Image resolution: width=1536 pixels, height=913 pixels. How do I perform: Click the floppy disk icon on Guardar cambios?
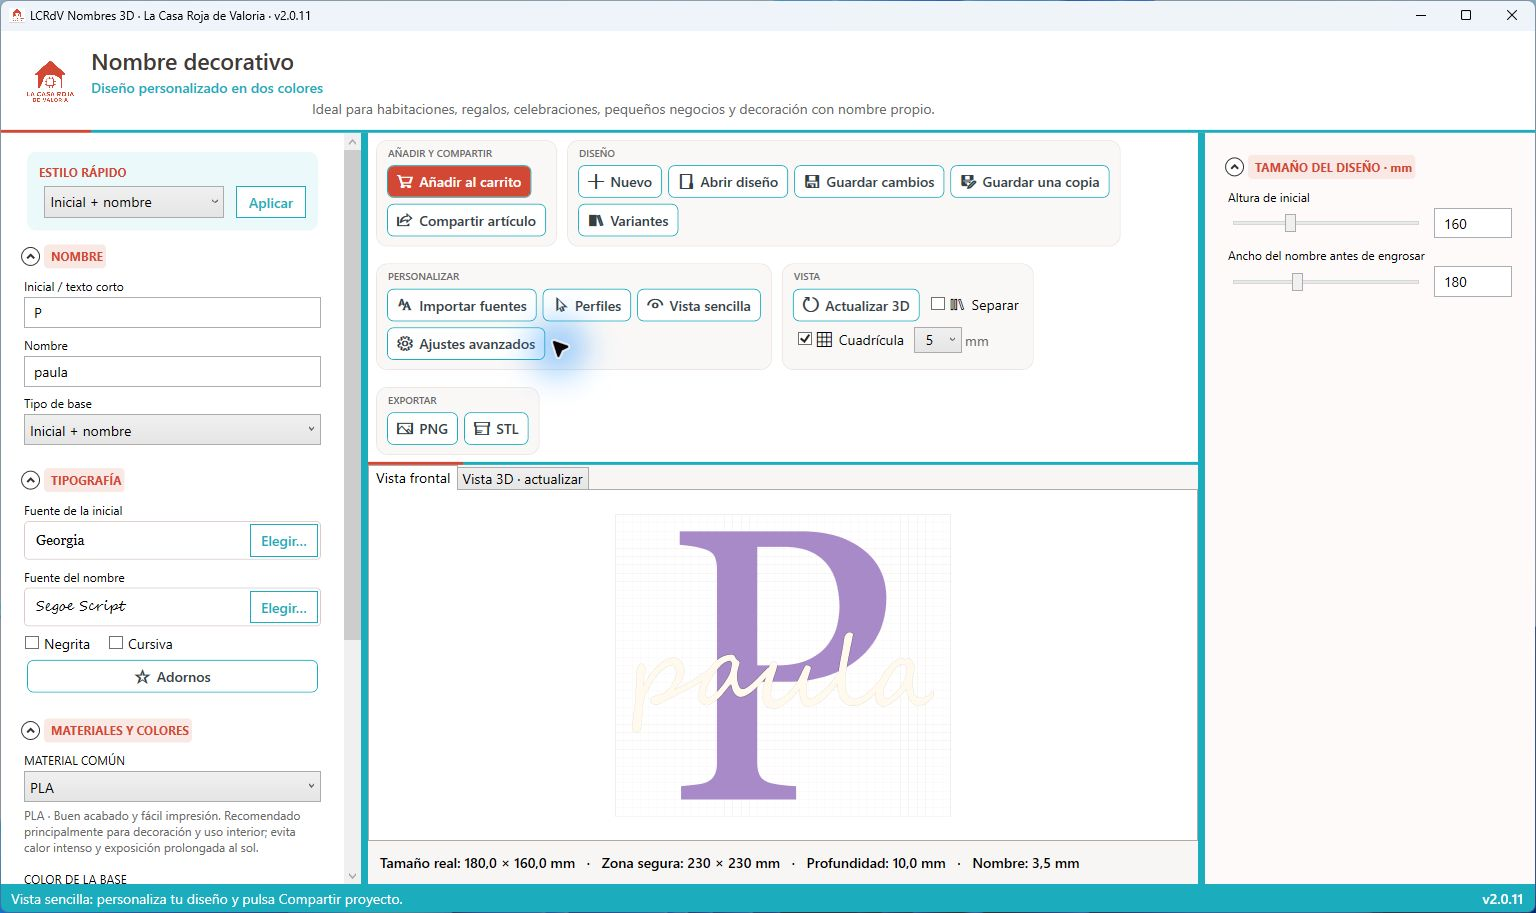click(x=812, y=182)
